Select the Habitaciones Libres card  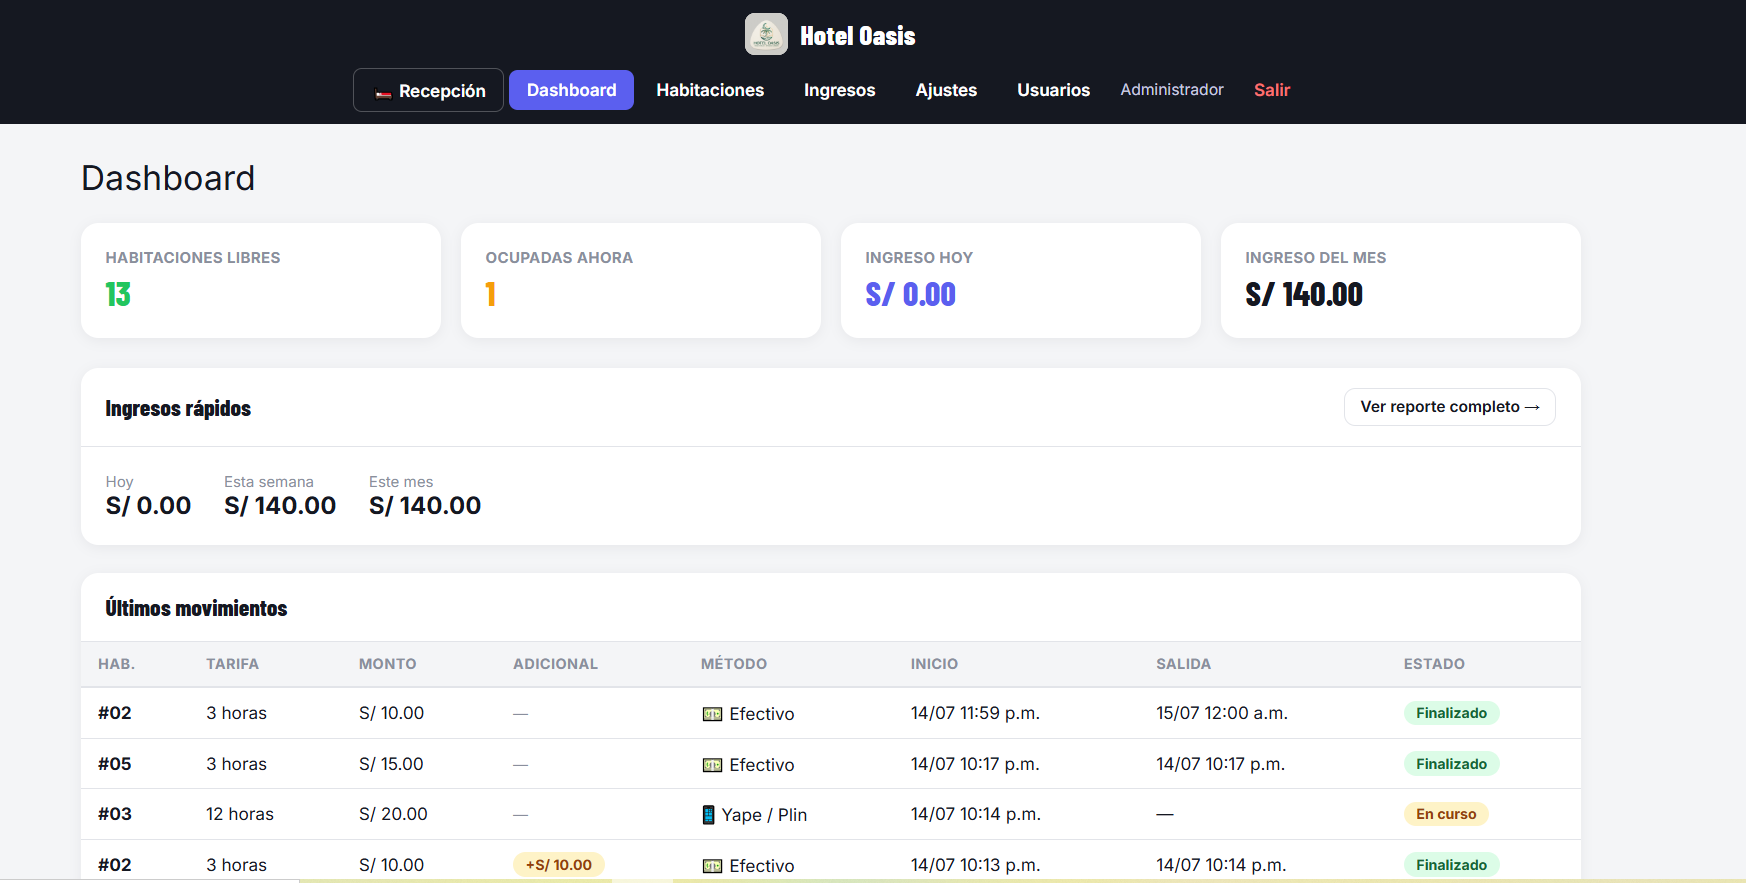click(261, 280)
